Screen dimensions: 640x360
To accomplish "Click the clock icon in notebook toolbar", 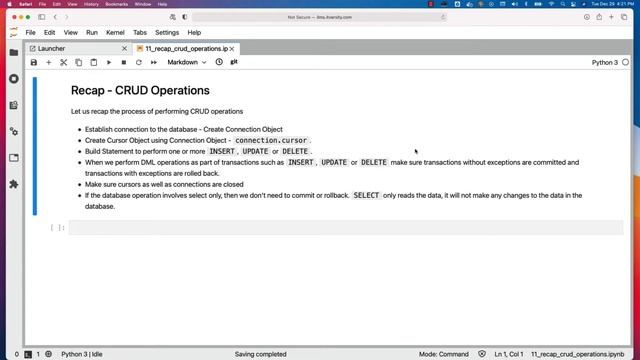I will click(219, 62).
